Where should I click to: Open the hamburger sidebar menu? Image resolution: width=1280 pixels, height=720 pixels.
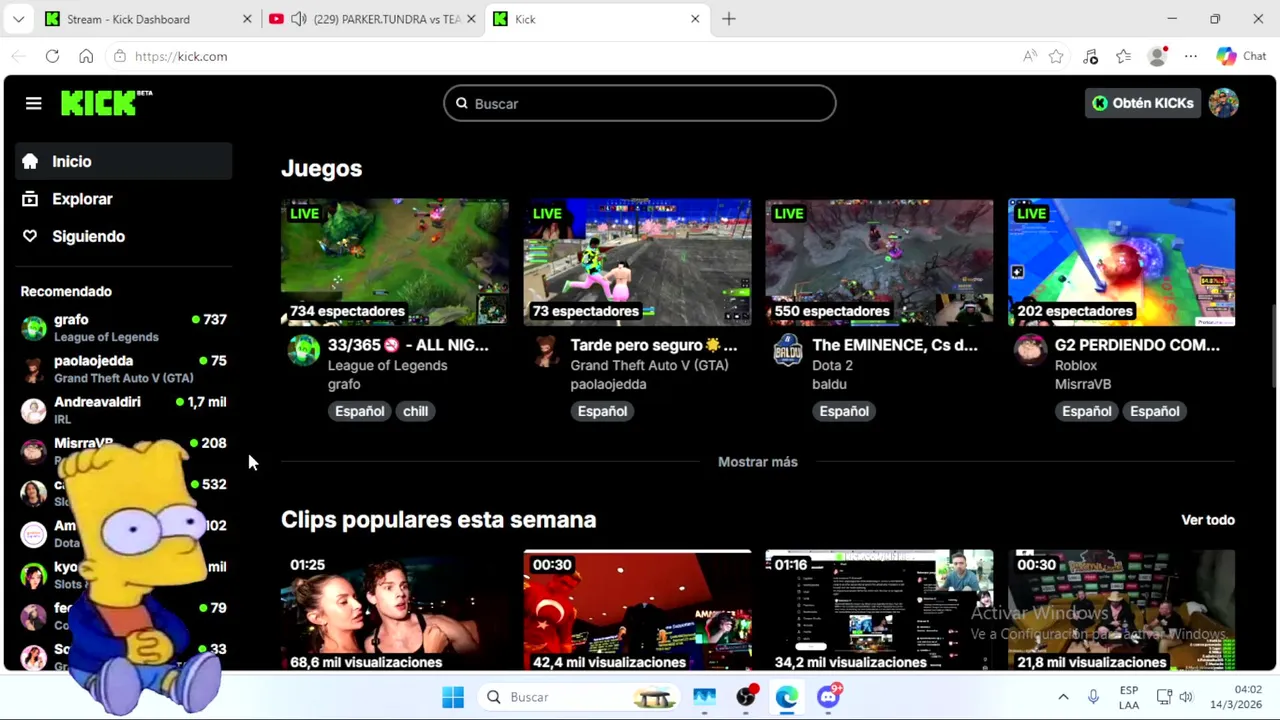(33, 103)
